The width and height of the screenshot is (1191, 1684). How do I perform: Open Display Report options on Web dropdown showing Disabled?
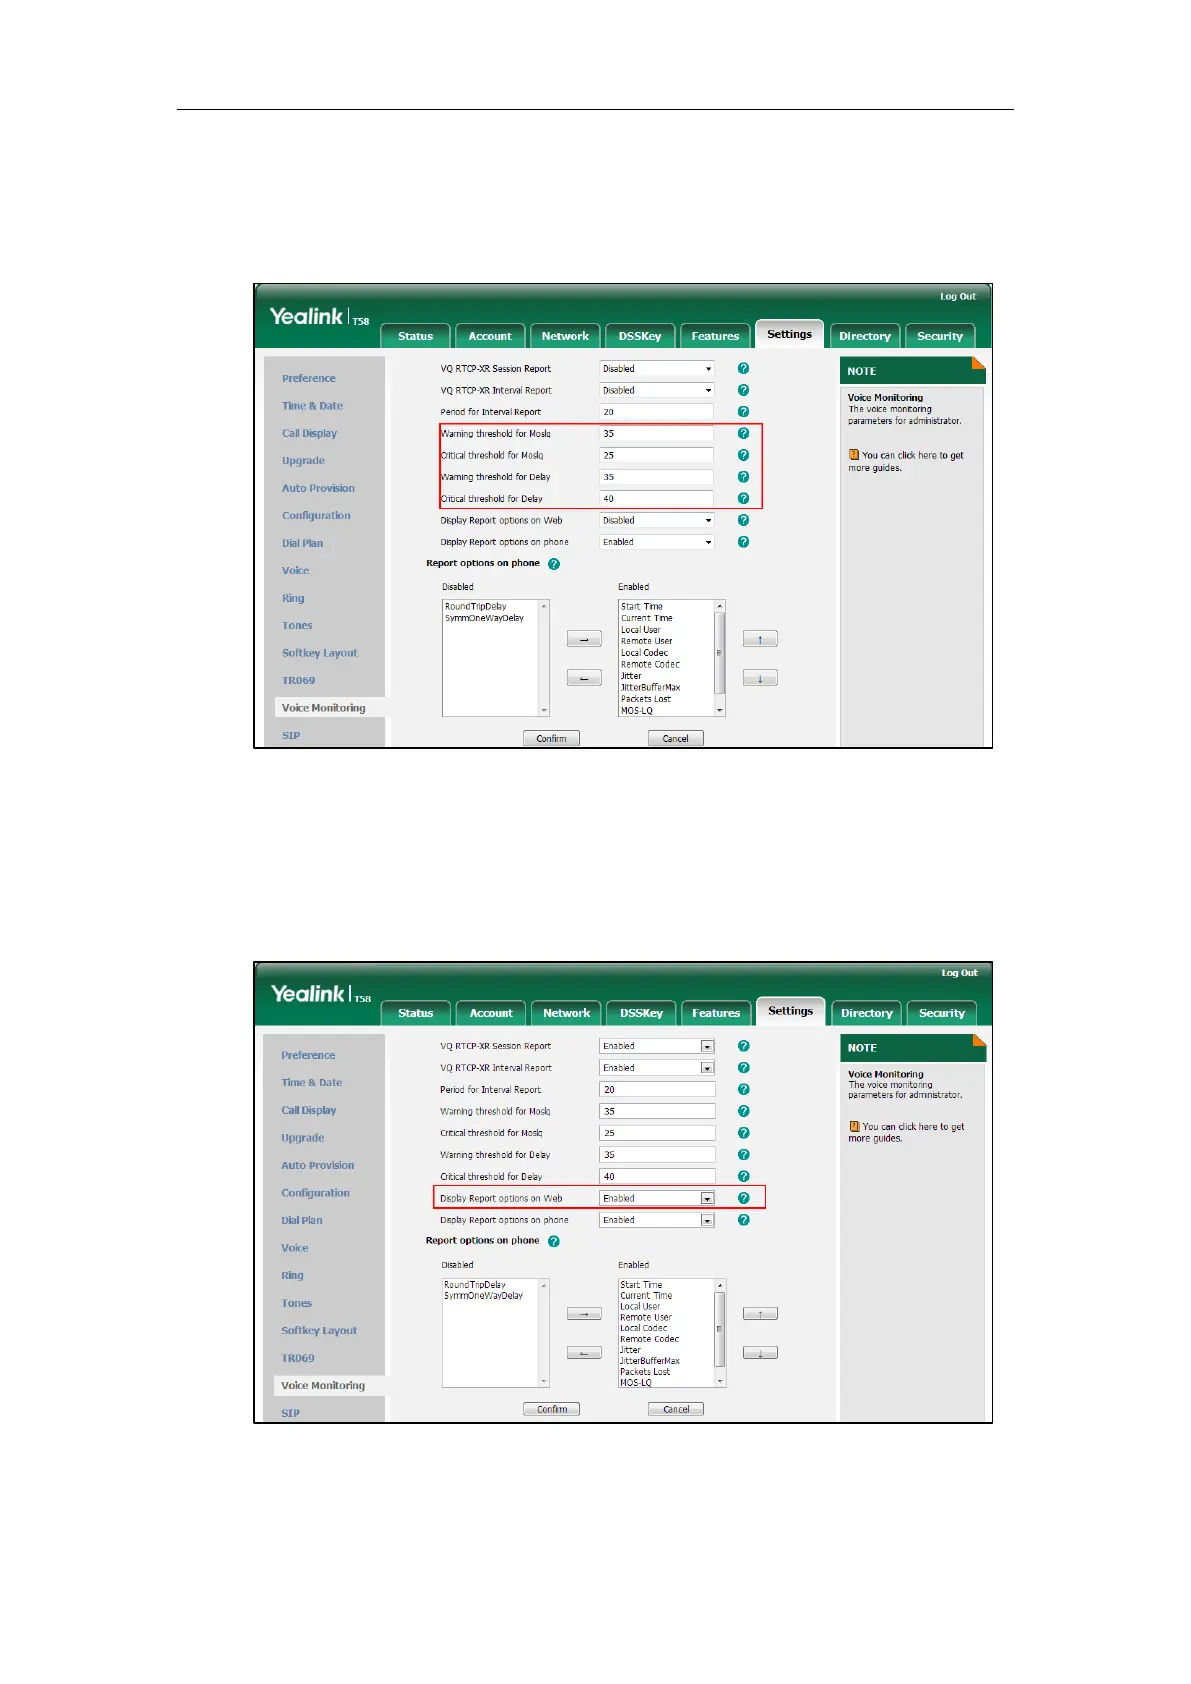click(x=657, y=520)
